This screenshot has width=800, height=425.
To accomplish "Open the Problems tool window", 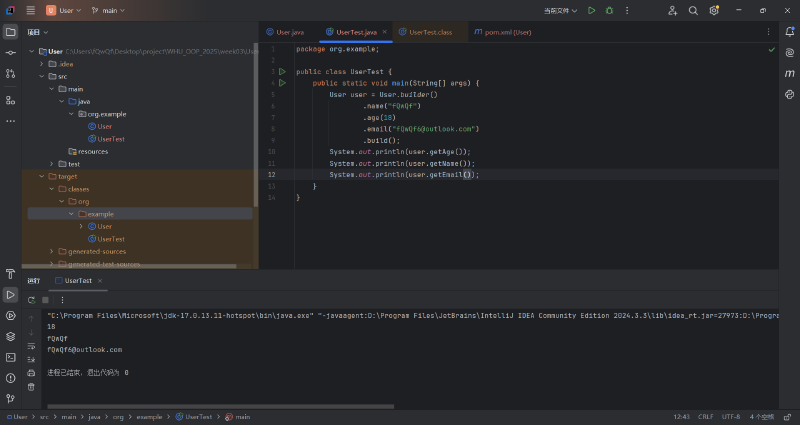I will [x=10, y=378].
